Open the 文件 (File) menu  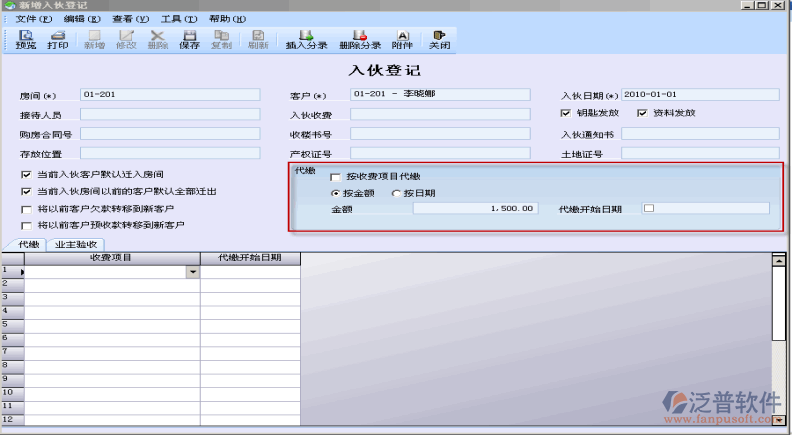tap(33, 19)
